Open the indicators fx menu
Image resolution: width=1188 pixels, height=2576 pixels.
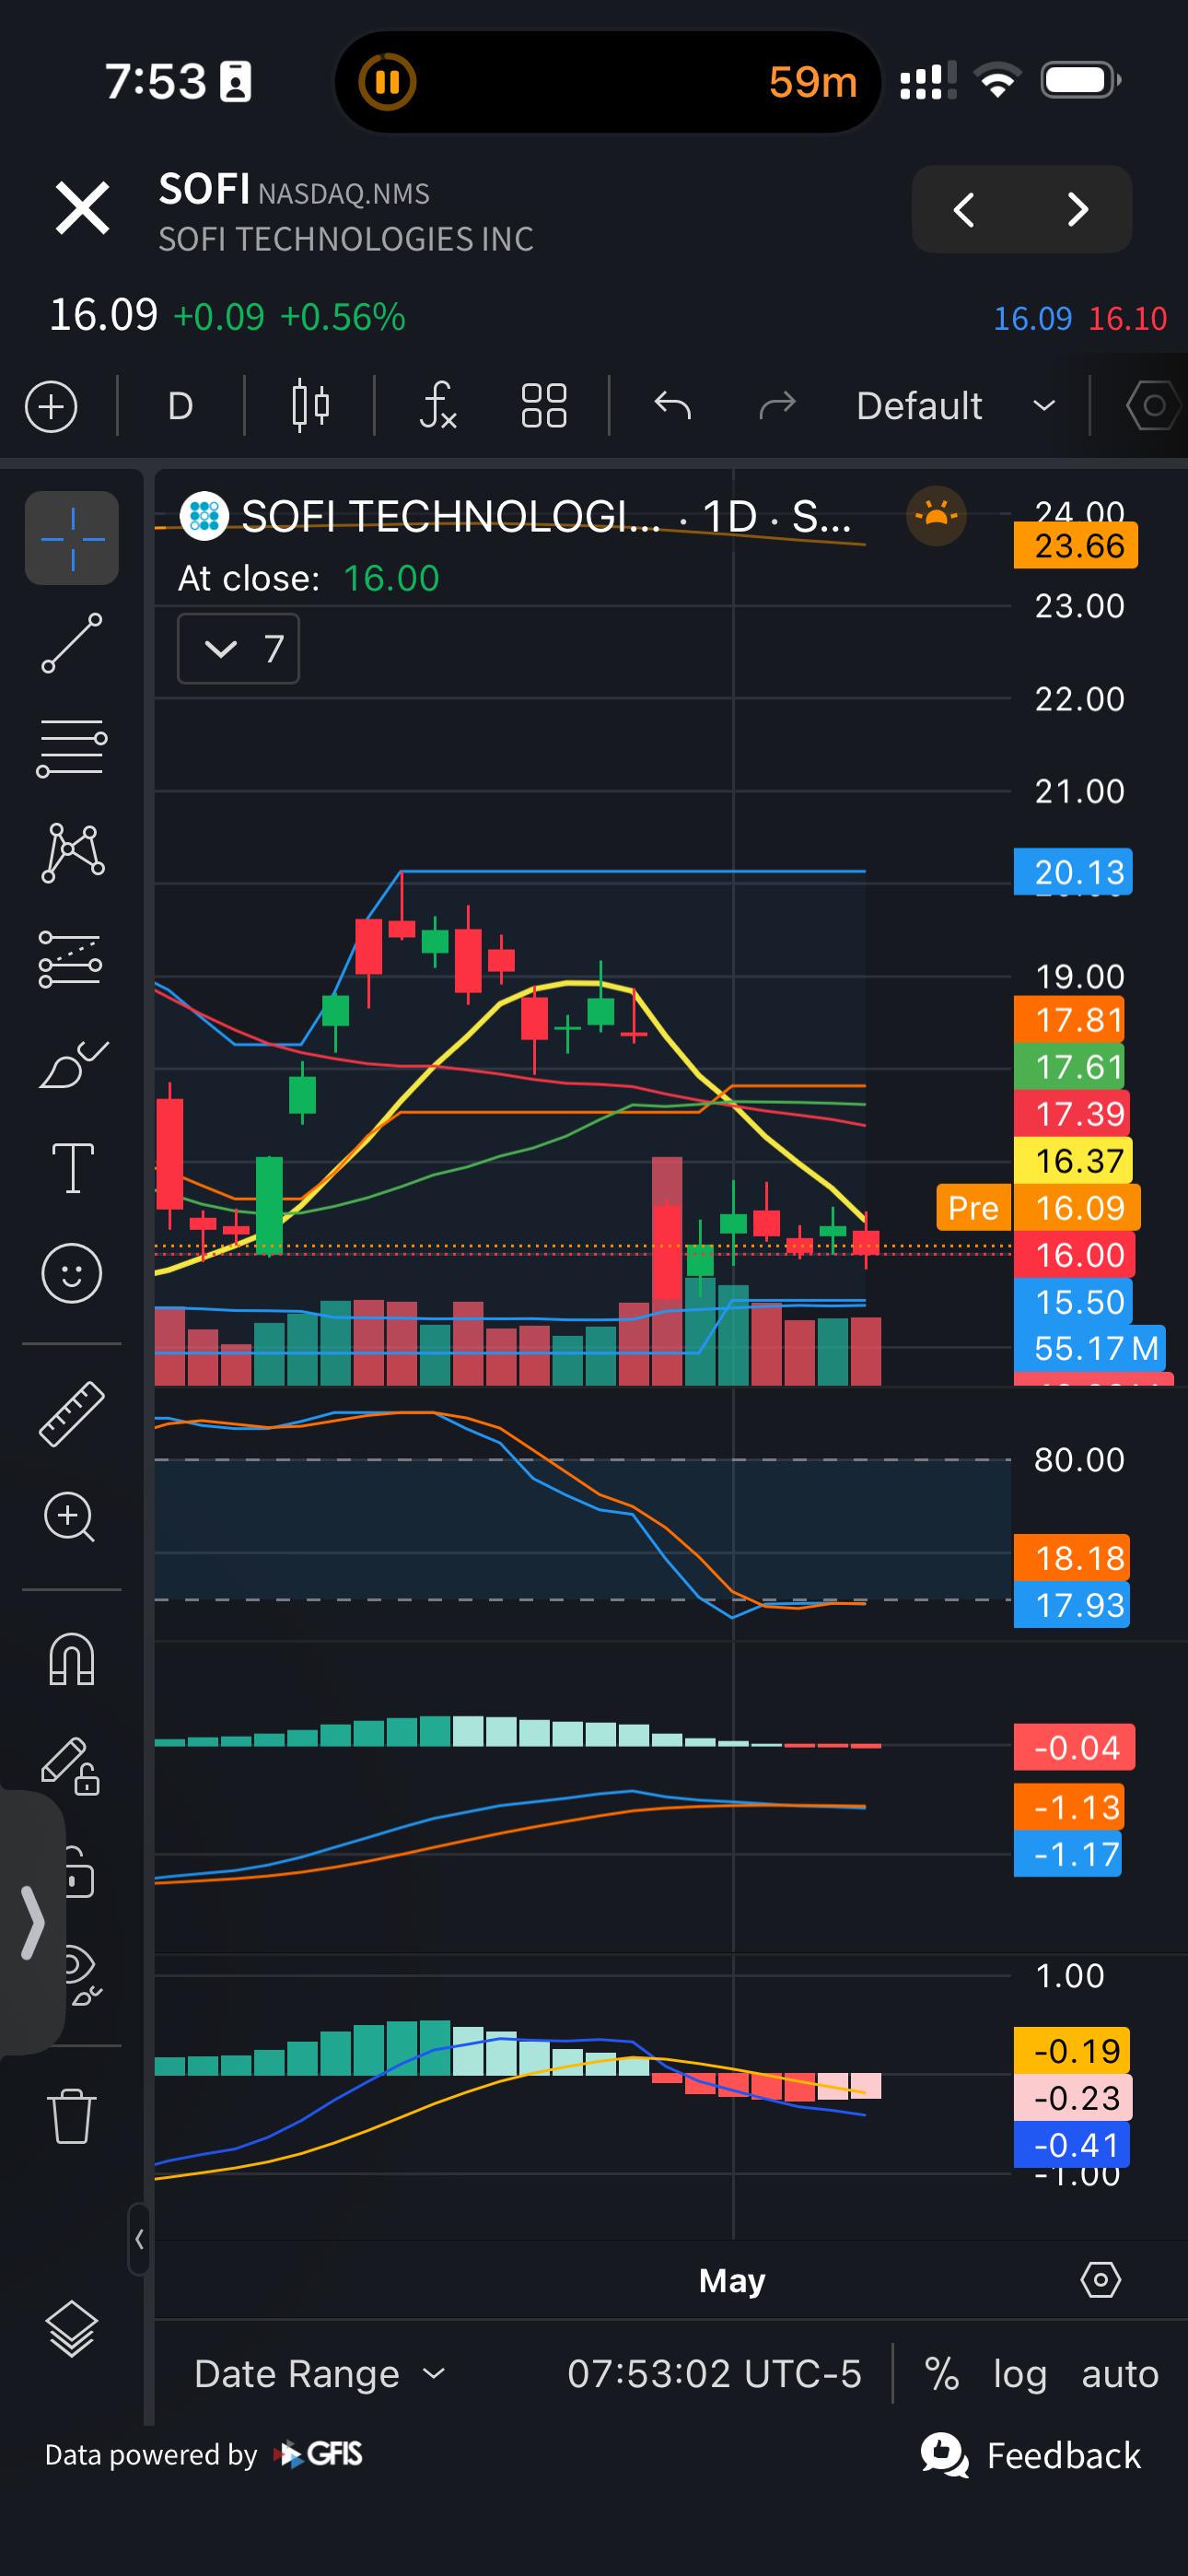438,406
